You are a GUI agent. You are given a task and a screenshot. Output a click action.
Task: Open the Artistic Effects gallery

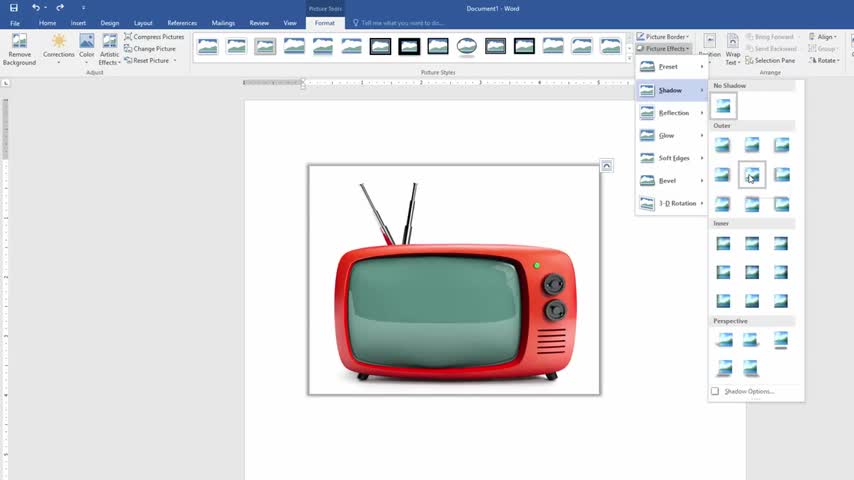pyautogui.click(x=109, y=50)
